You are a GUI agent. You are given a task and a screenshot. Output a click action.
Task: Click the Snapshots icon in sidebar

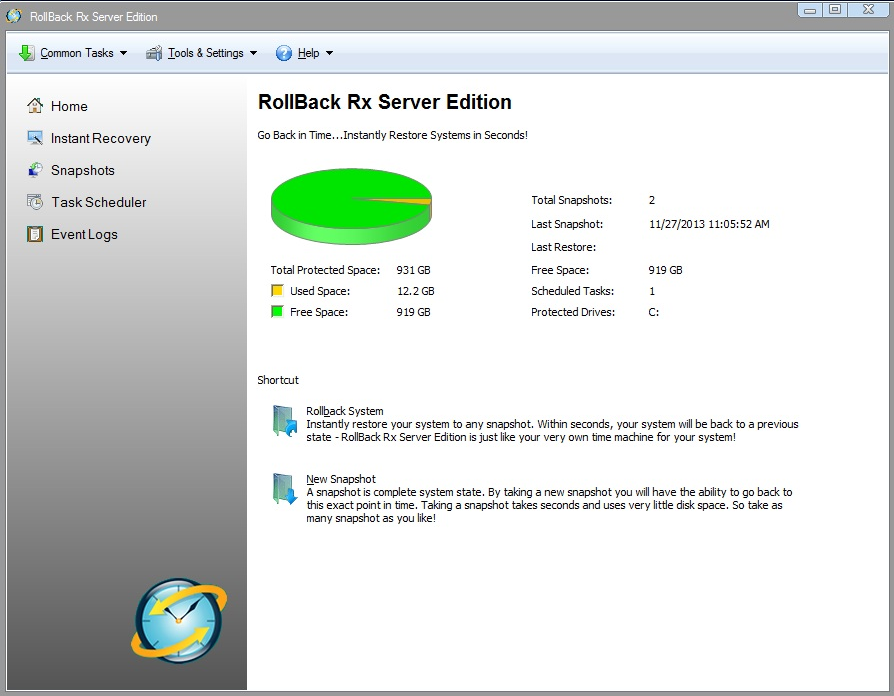click(35, 169)
